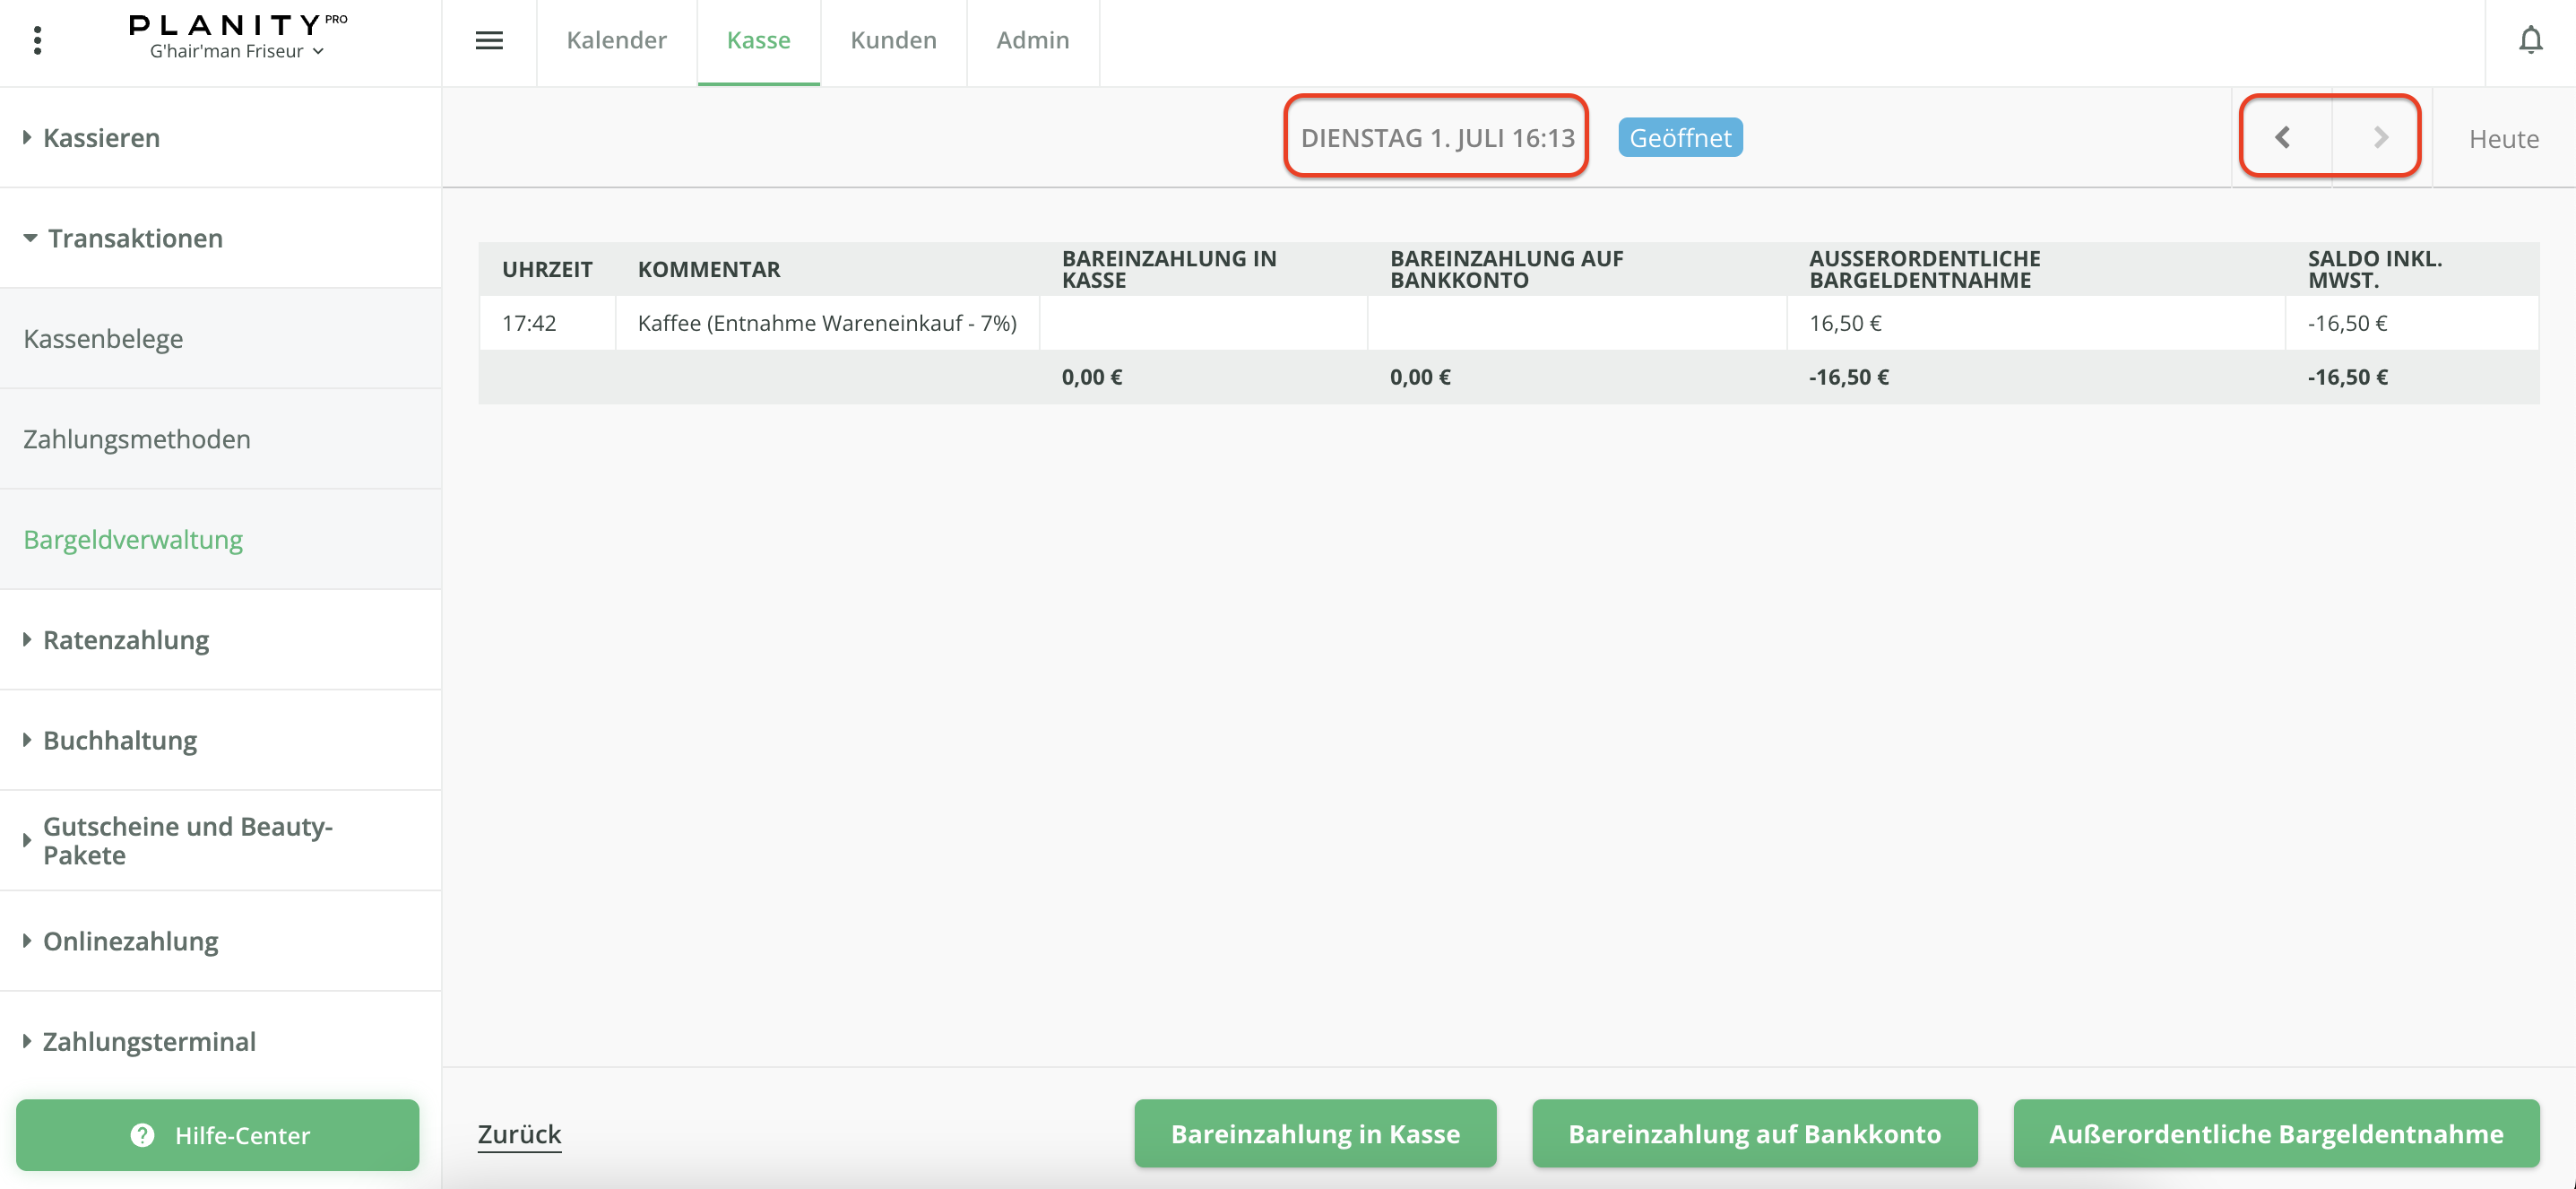Open Hilfe-Center help button
This screenshot has width=2576, height=1189.
[x=218, y=1134]
